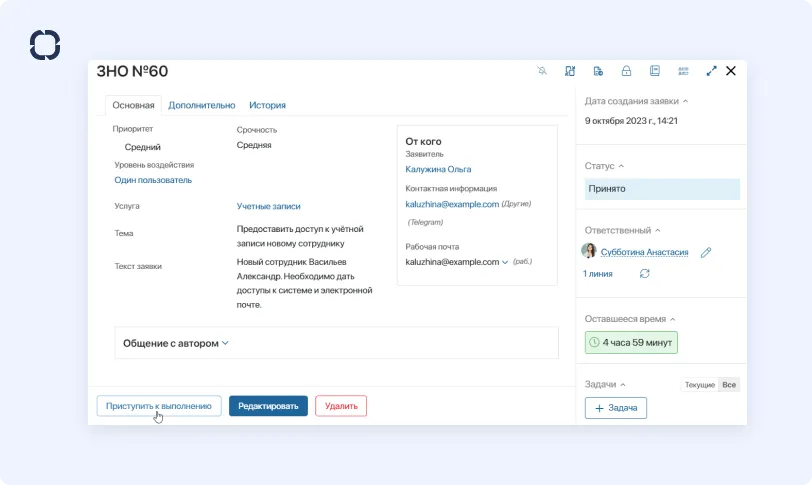
Task: Open responsible Субботина Анастасия link
Action: (x=644, y=252)
